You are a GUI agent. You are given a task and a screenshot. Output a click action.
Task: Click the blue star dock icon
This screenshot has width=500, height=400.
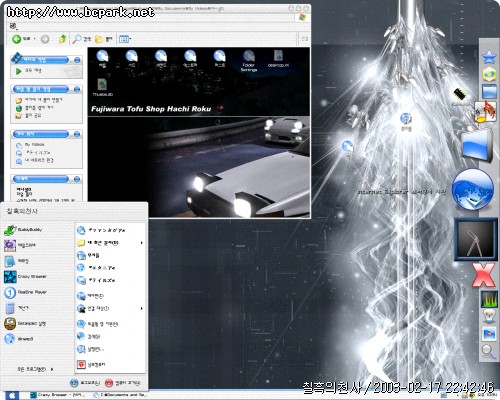click(x=489, y=58)
